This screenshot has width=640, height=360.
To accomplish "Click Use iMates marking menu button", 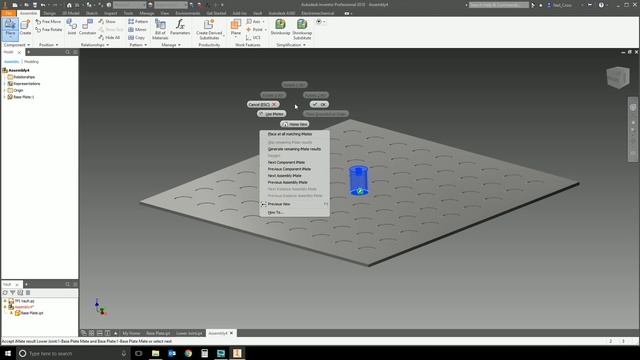I will click(271, 114).
